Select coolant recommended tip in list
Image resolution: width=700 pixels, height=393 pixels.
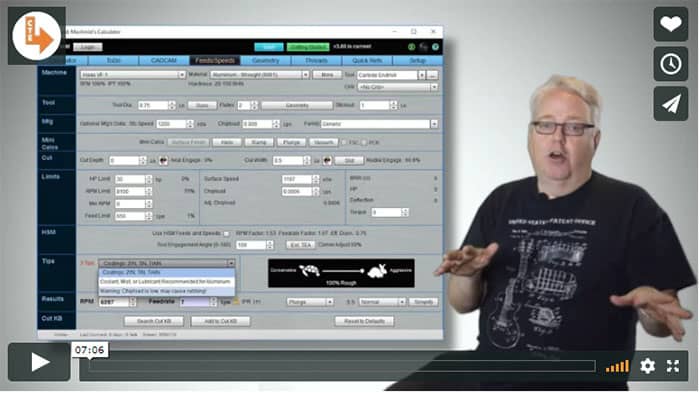pyautogui.click(x=165, y=282)
